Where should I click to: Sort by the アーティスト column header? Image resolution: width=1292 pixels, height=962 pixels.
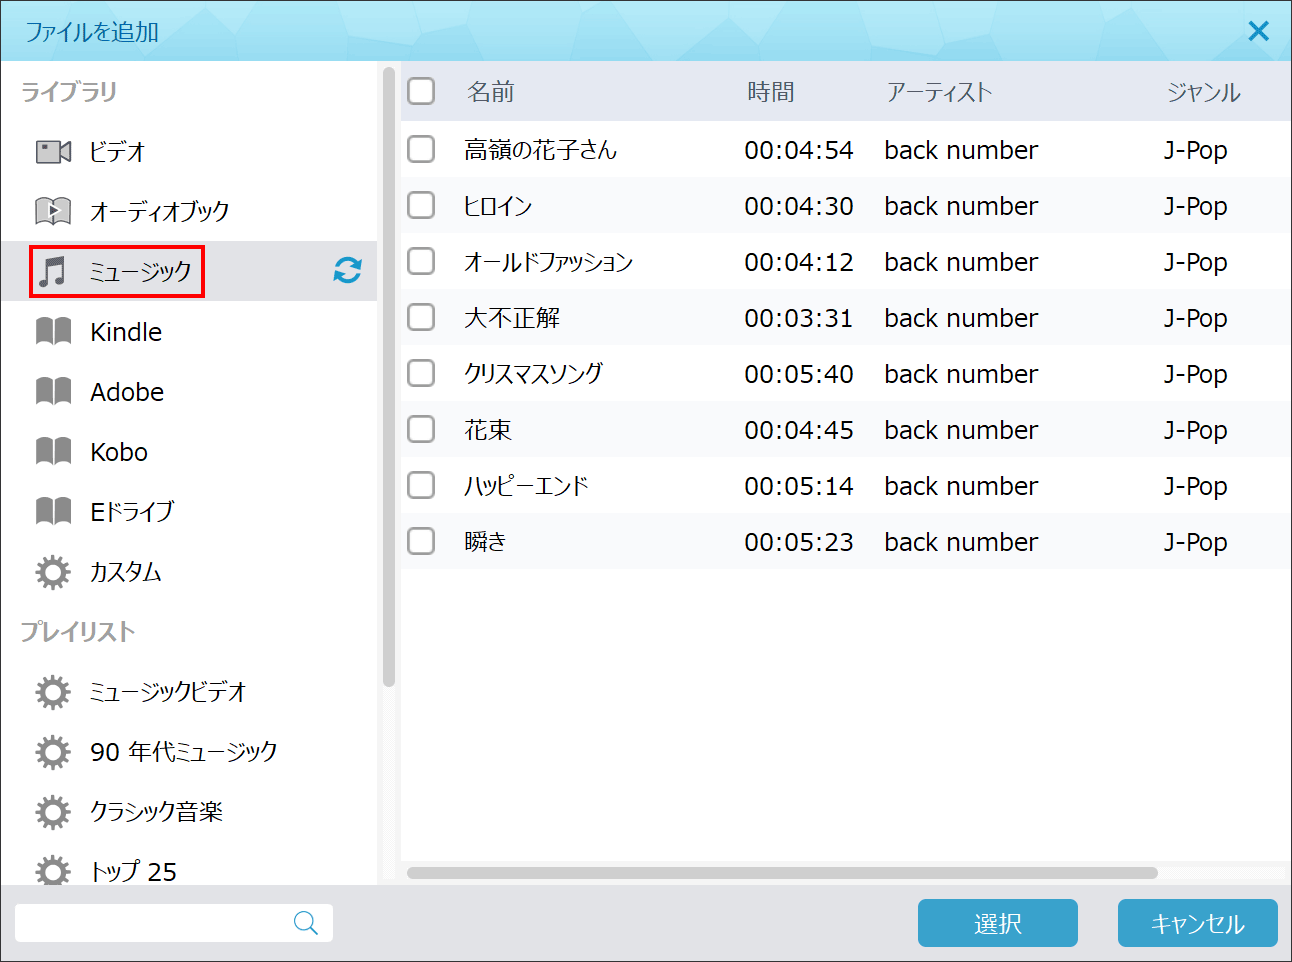(939, 92)
